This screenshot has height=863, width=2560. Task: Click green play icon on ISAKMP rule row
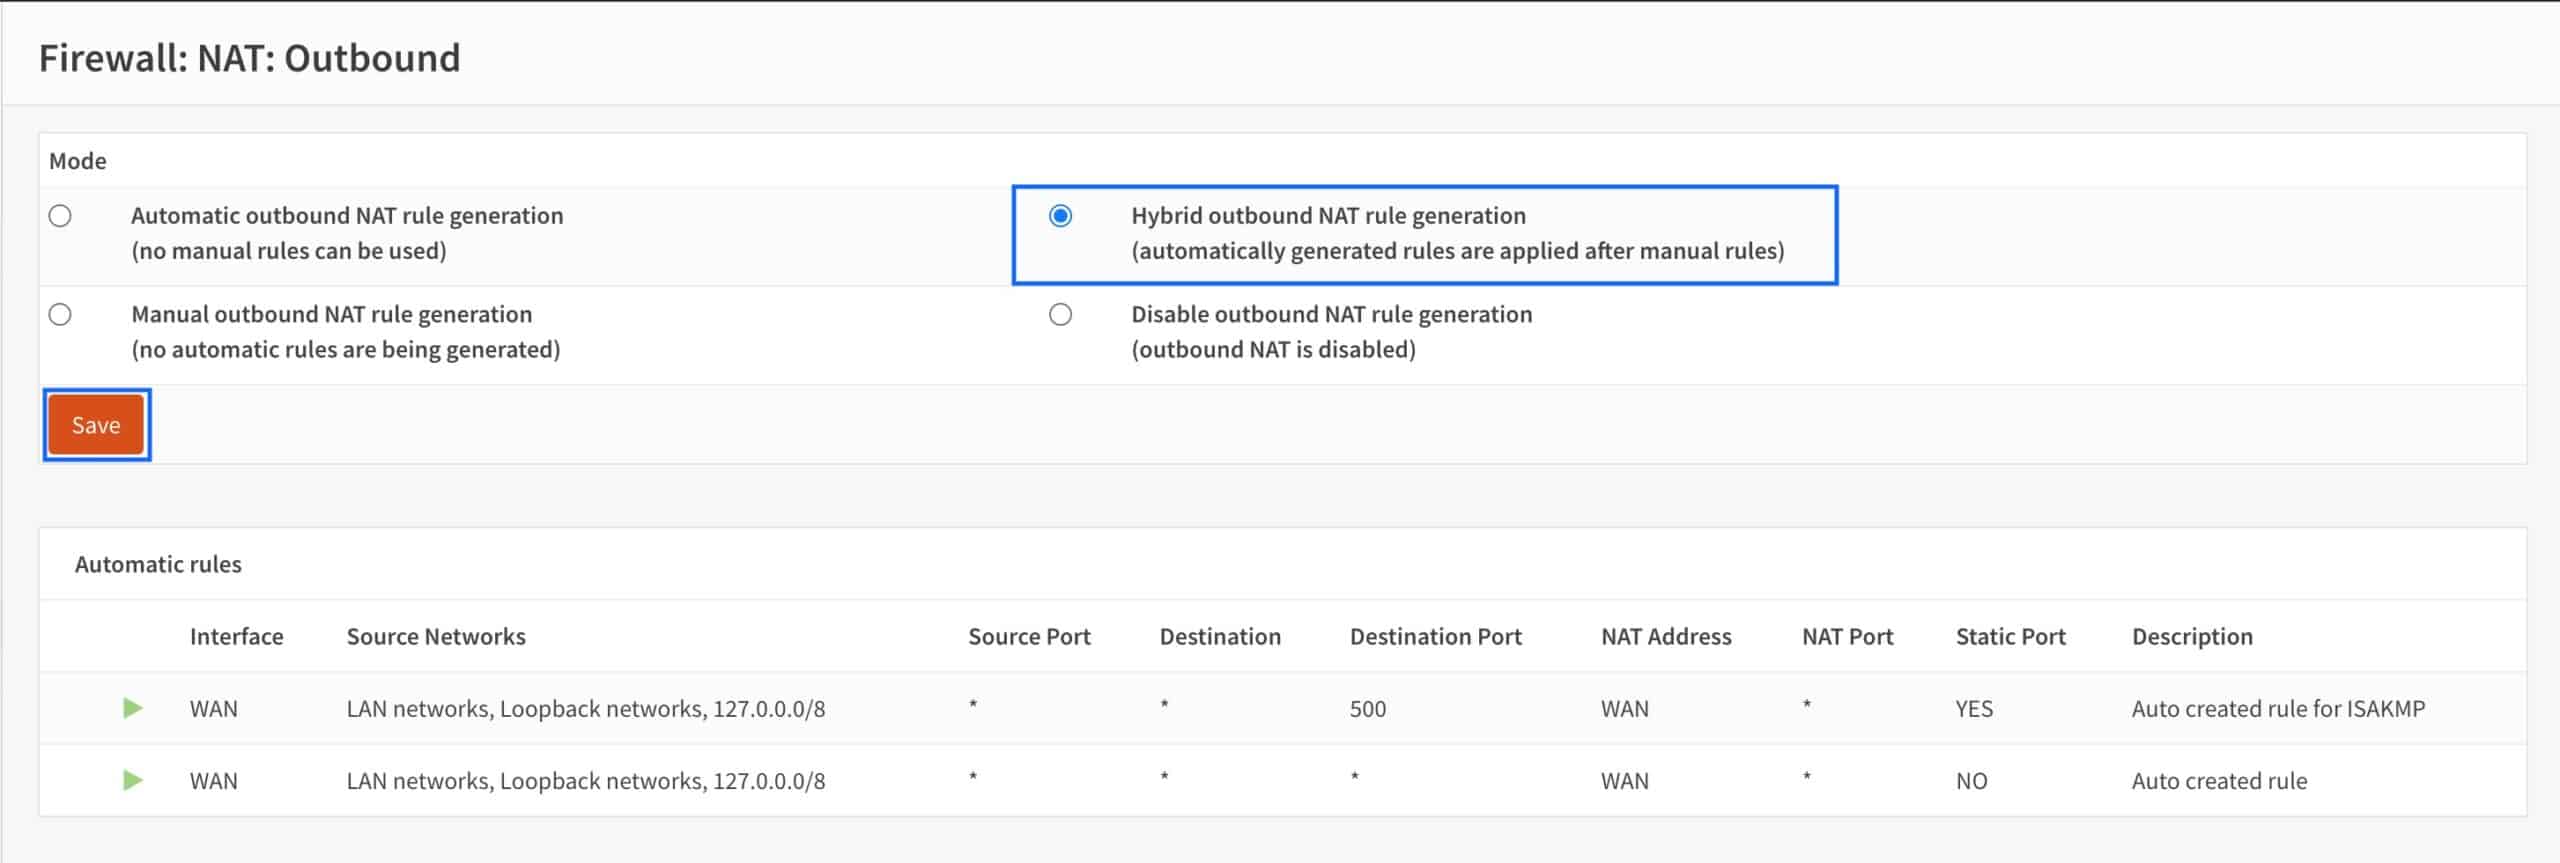pyautogui.click(x=132, y=709)
